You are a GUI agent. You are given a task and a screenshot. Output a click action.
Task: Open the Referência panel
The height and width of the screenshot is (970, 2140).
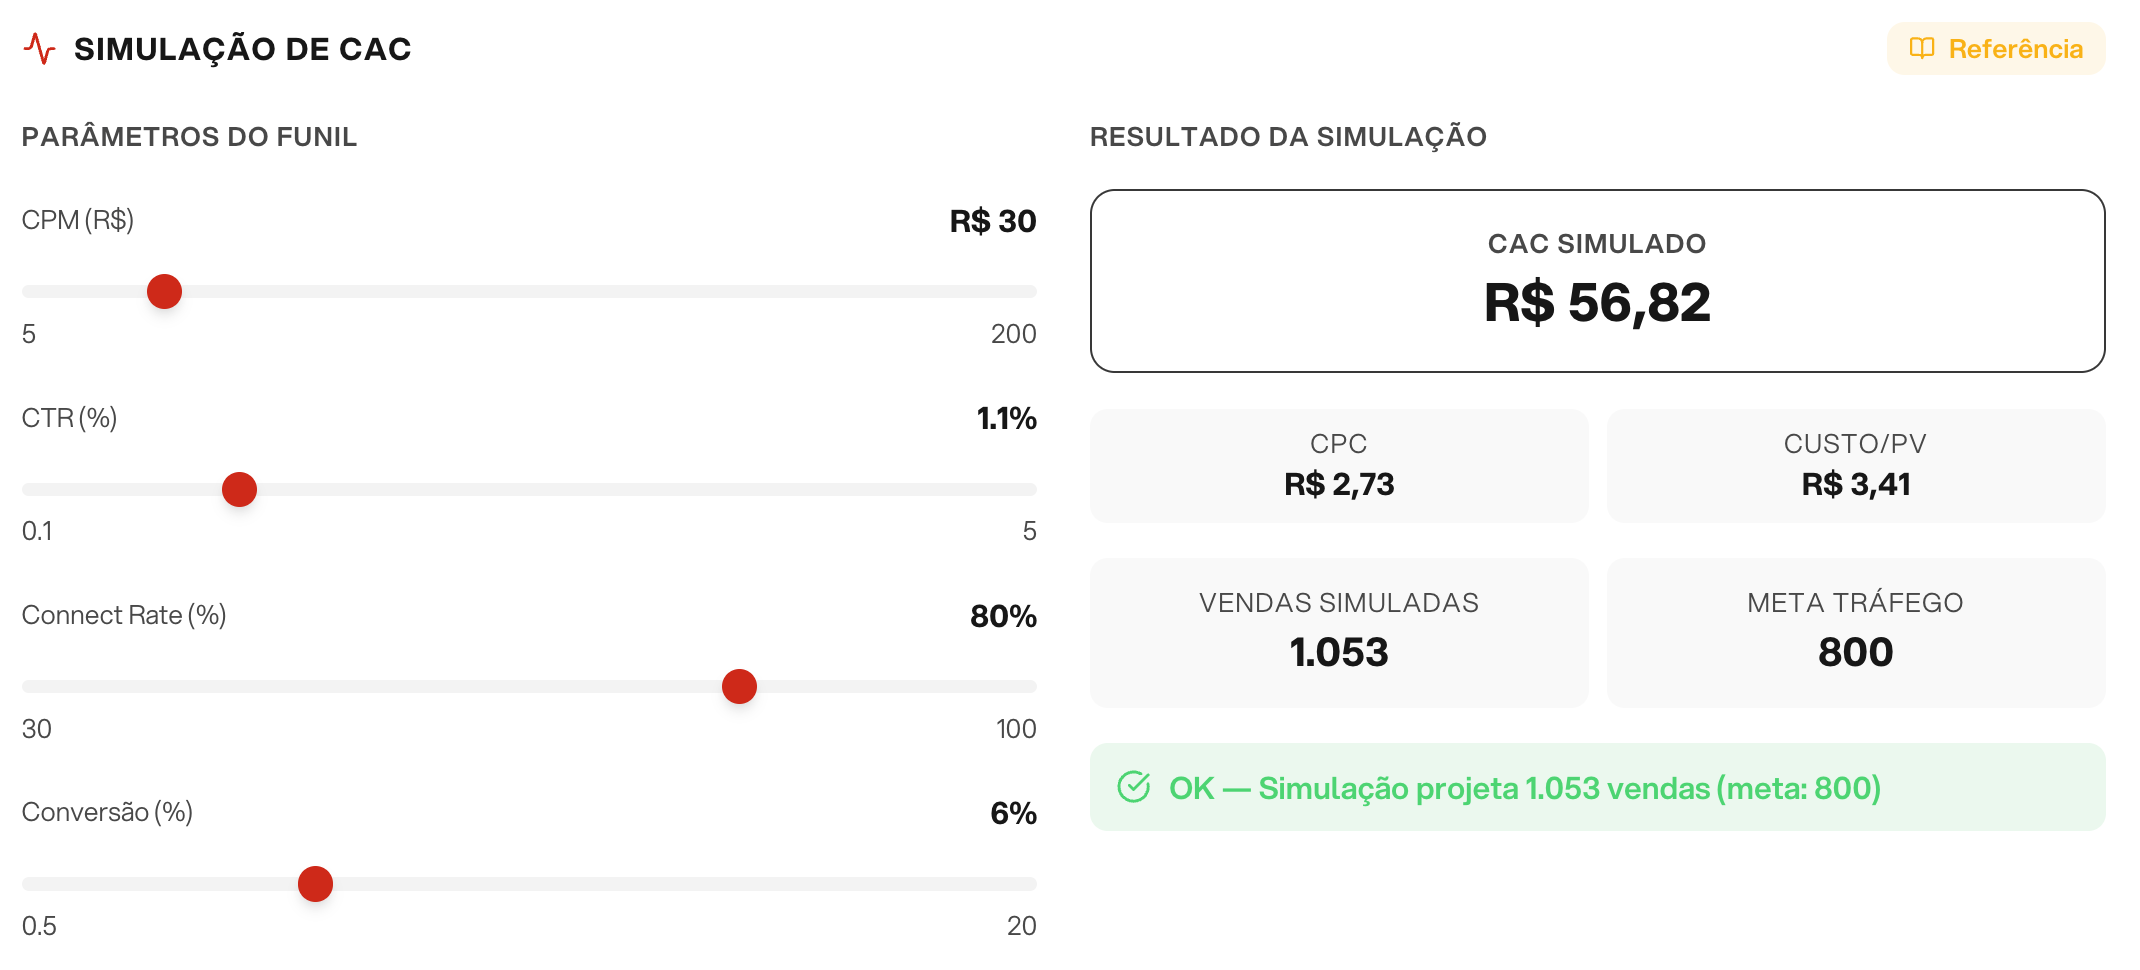(x=1995, y=48)
